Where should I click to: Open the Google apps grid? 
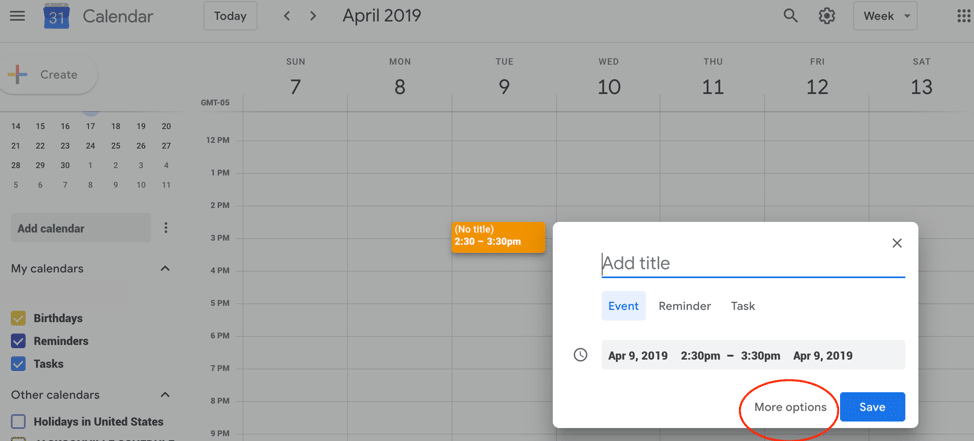pos(965,16)
